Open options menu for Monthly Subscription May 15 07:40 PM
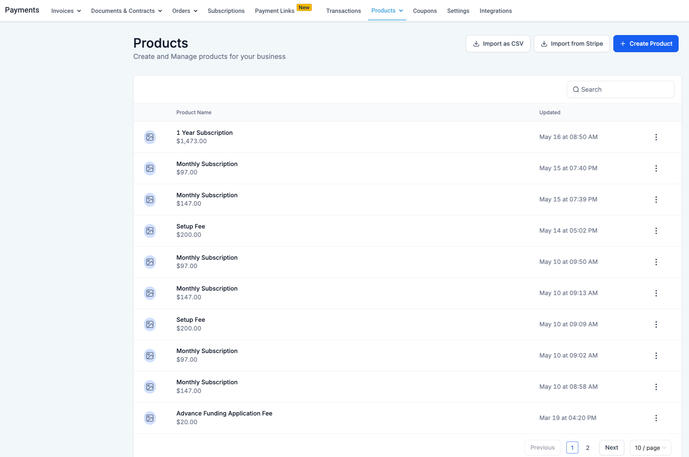 click(x=656, y=168)
